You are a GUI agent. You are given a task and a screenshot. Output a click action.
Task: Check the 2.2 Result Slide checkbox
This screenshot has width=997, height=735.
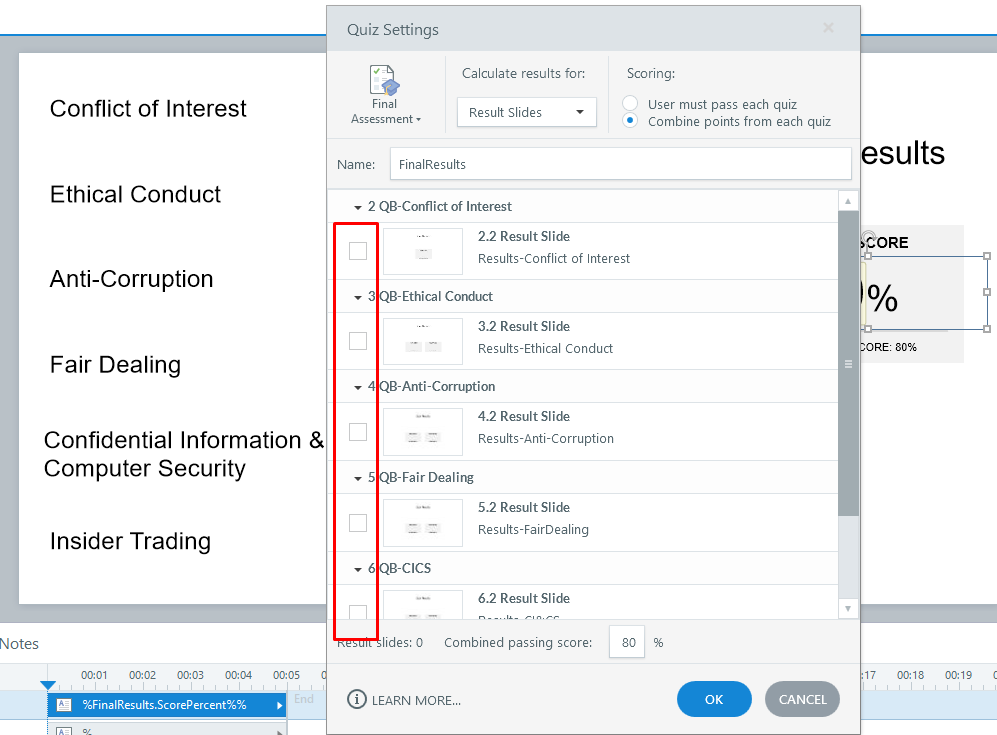[x=358, y=251]
